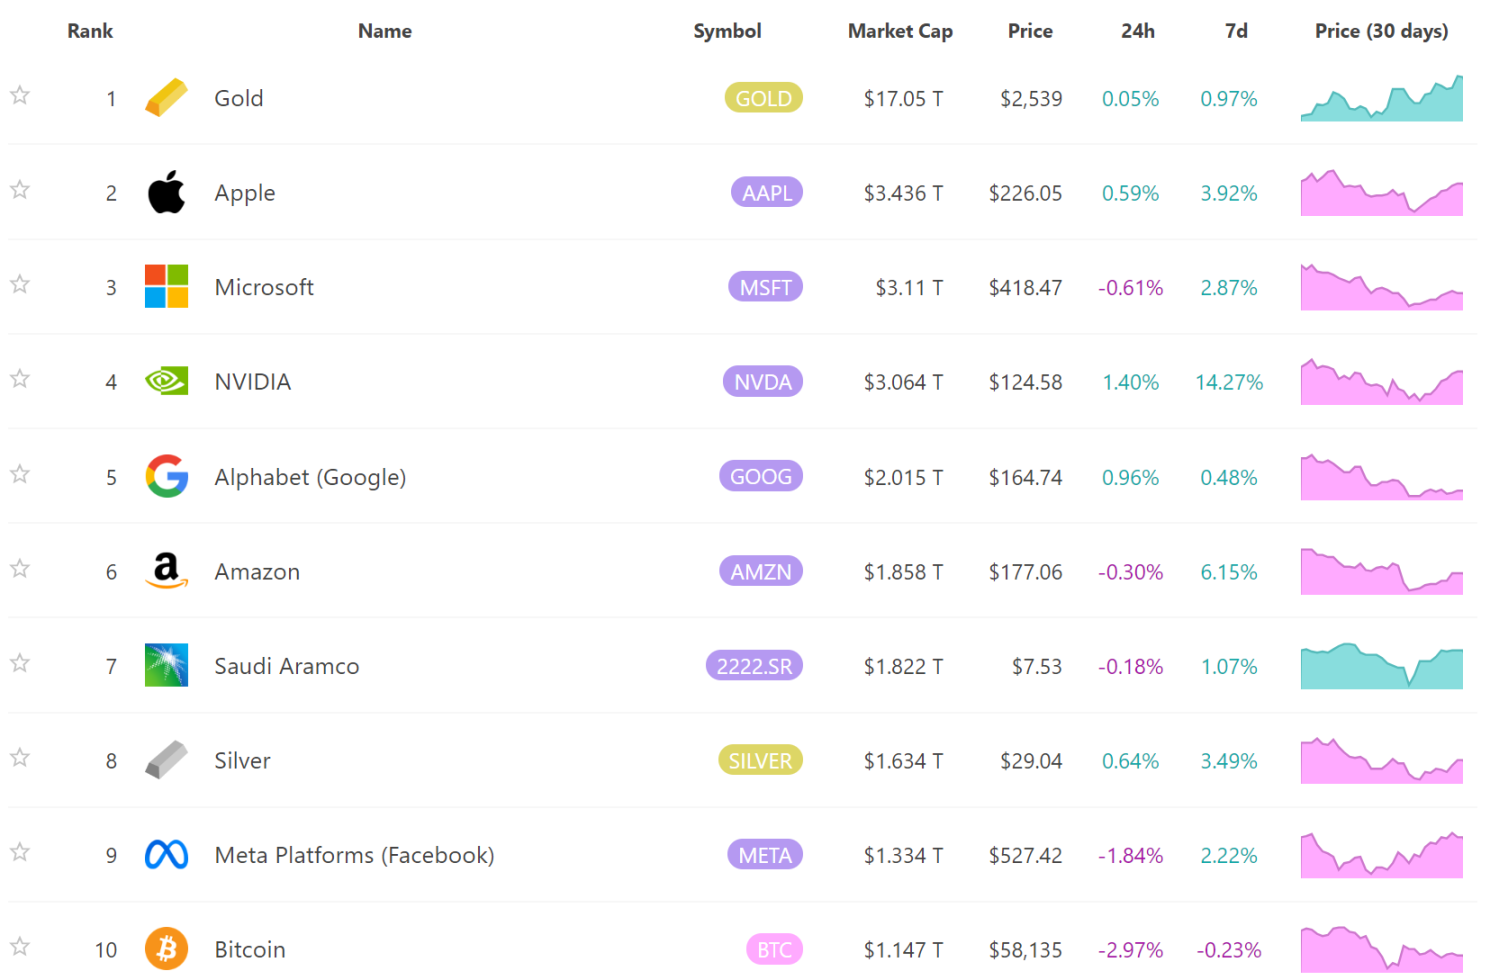Open the Bitcoin asset link
This screenshot has height=980, width=1490.
[250, 950]
